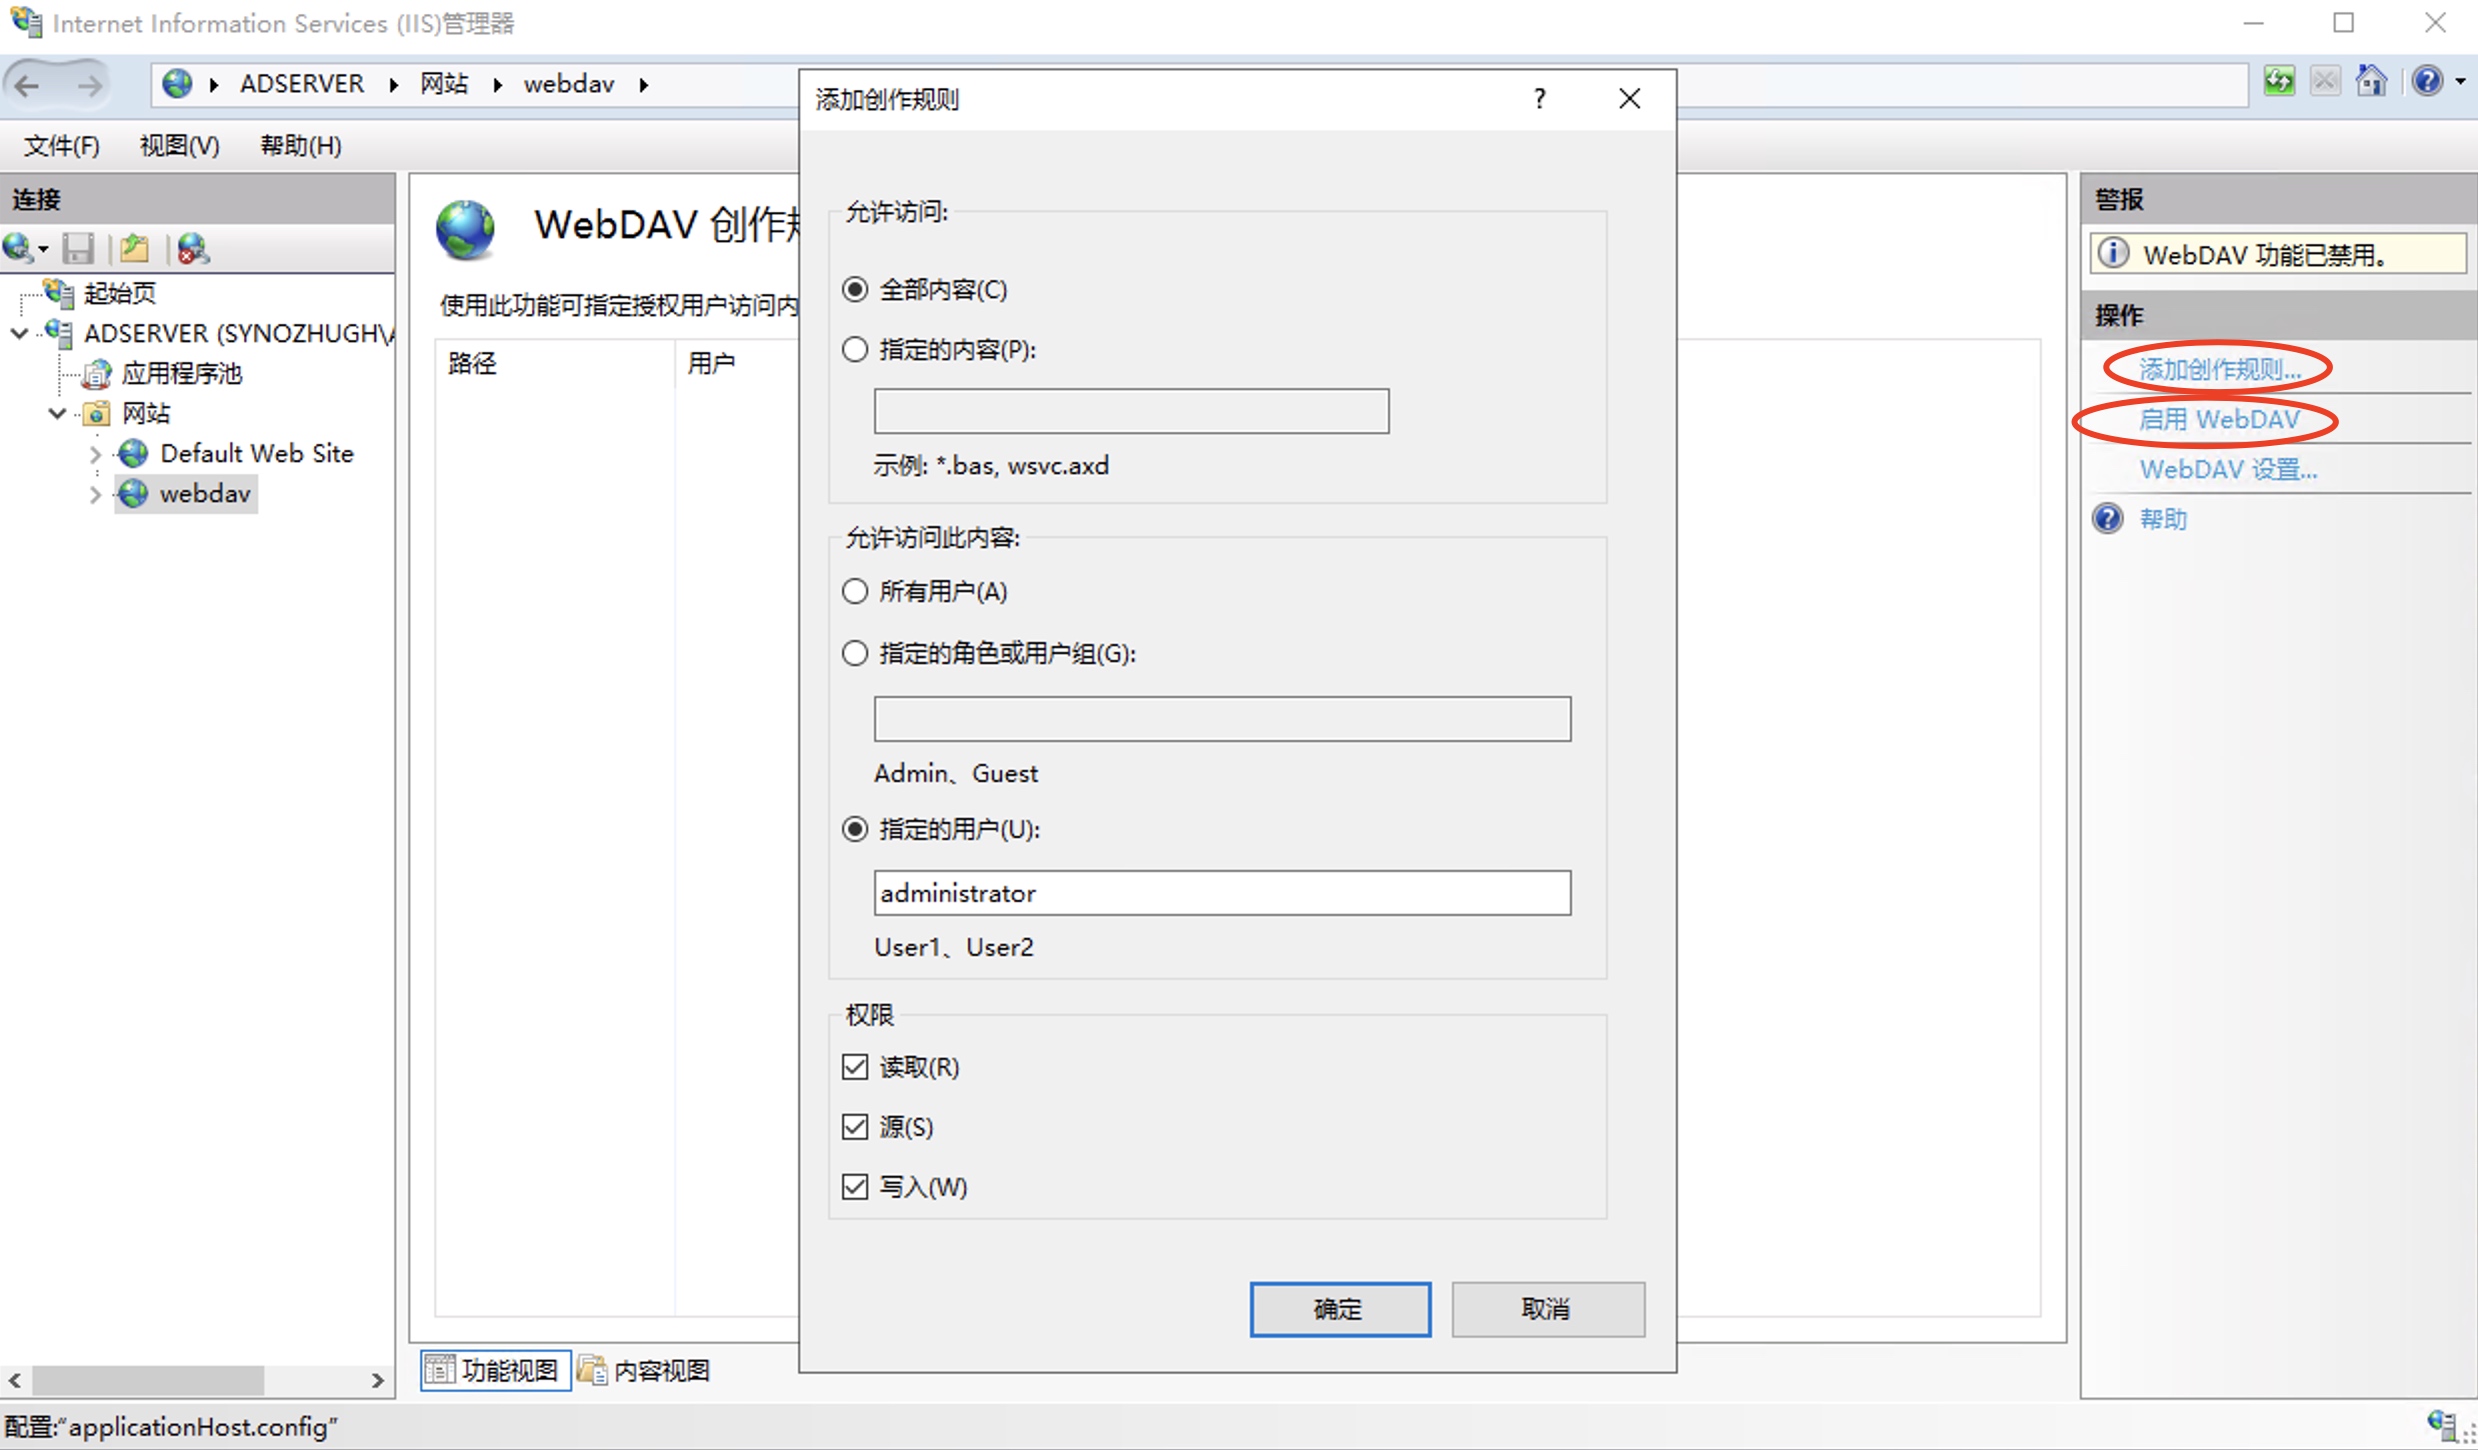The width and height of the screenshot is (2478, 1450).
Task: Click breadcrumb arrow after webdav
Action: coord(644,85)
